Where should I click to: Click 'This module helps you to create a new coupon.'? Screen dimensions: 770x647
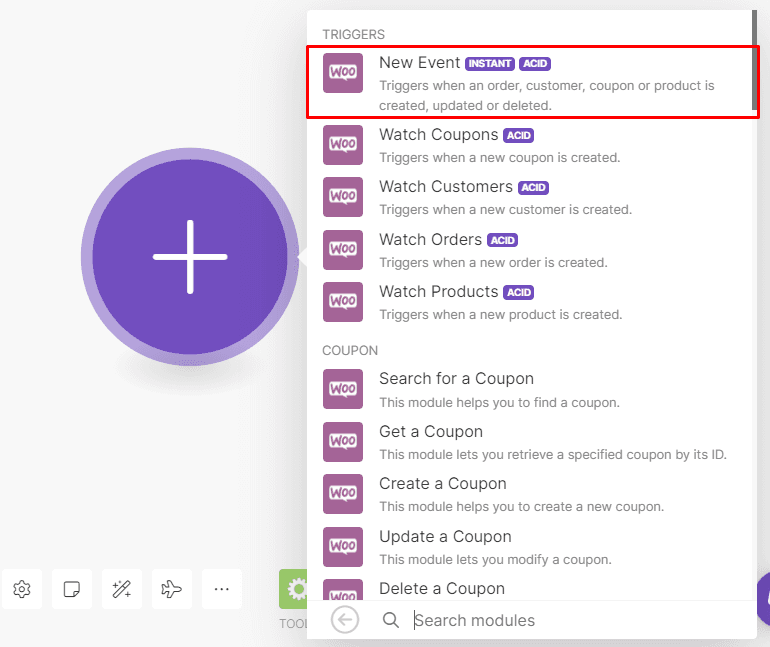tap(522, 507)
